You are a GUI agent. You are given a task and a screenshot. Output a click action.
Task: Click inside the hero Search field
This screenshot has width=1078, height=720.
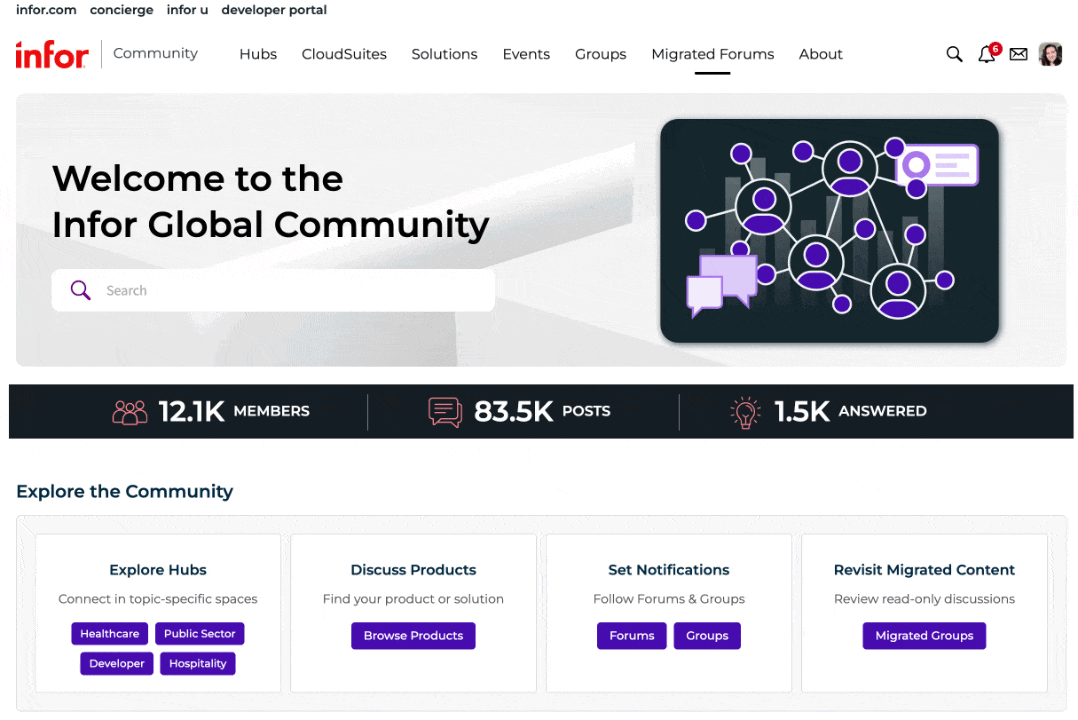(x=270, y=290)
